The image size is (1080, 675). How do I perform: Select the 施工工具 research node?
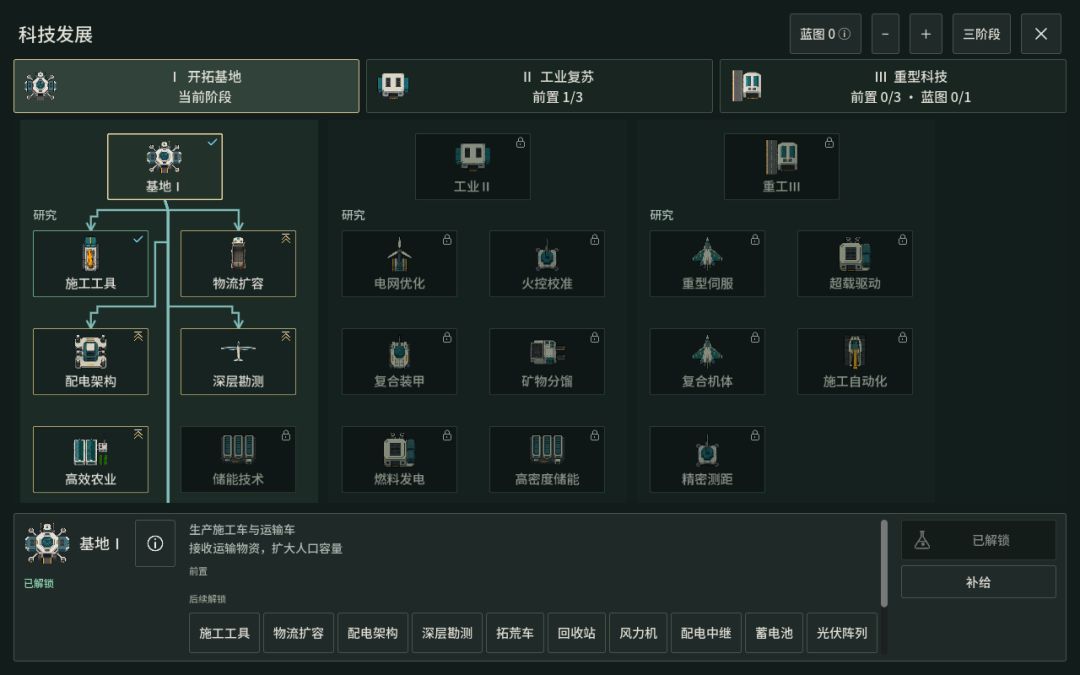pos(91,264)
